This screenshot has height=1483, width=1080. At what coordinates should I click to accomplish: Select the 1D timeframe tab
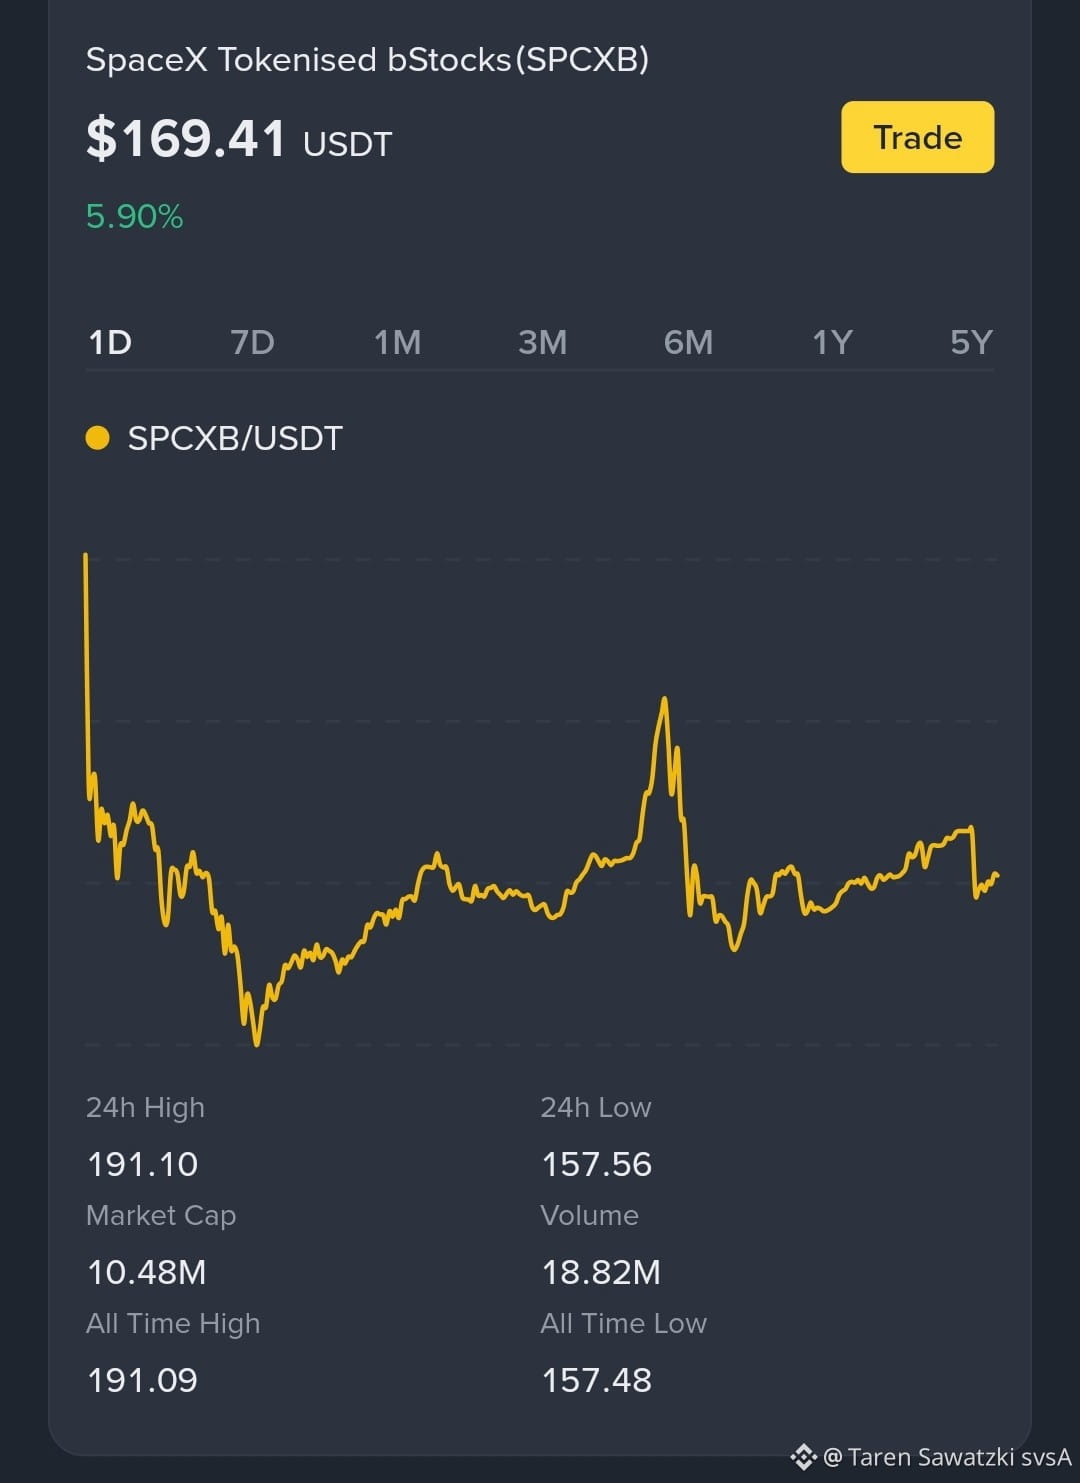click(x=110, y=343)
